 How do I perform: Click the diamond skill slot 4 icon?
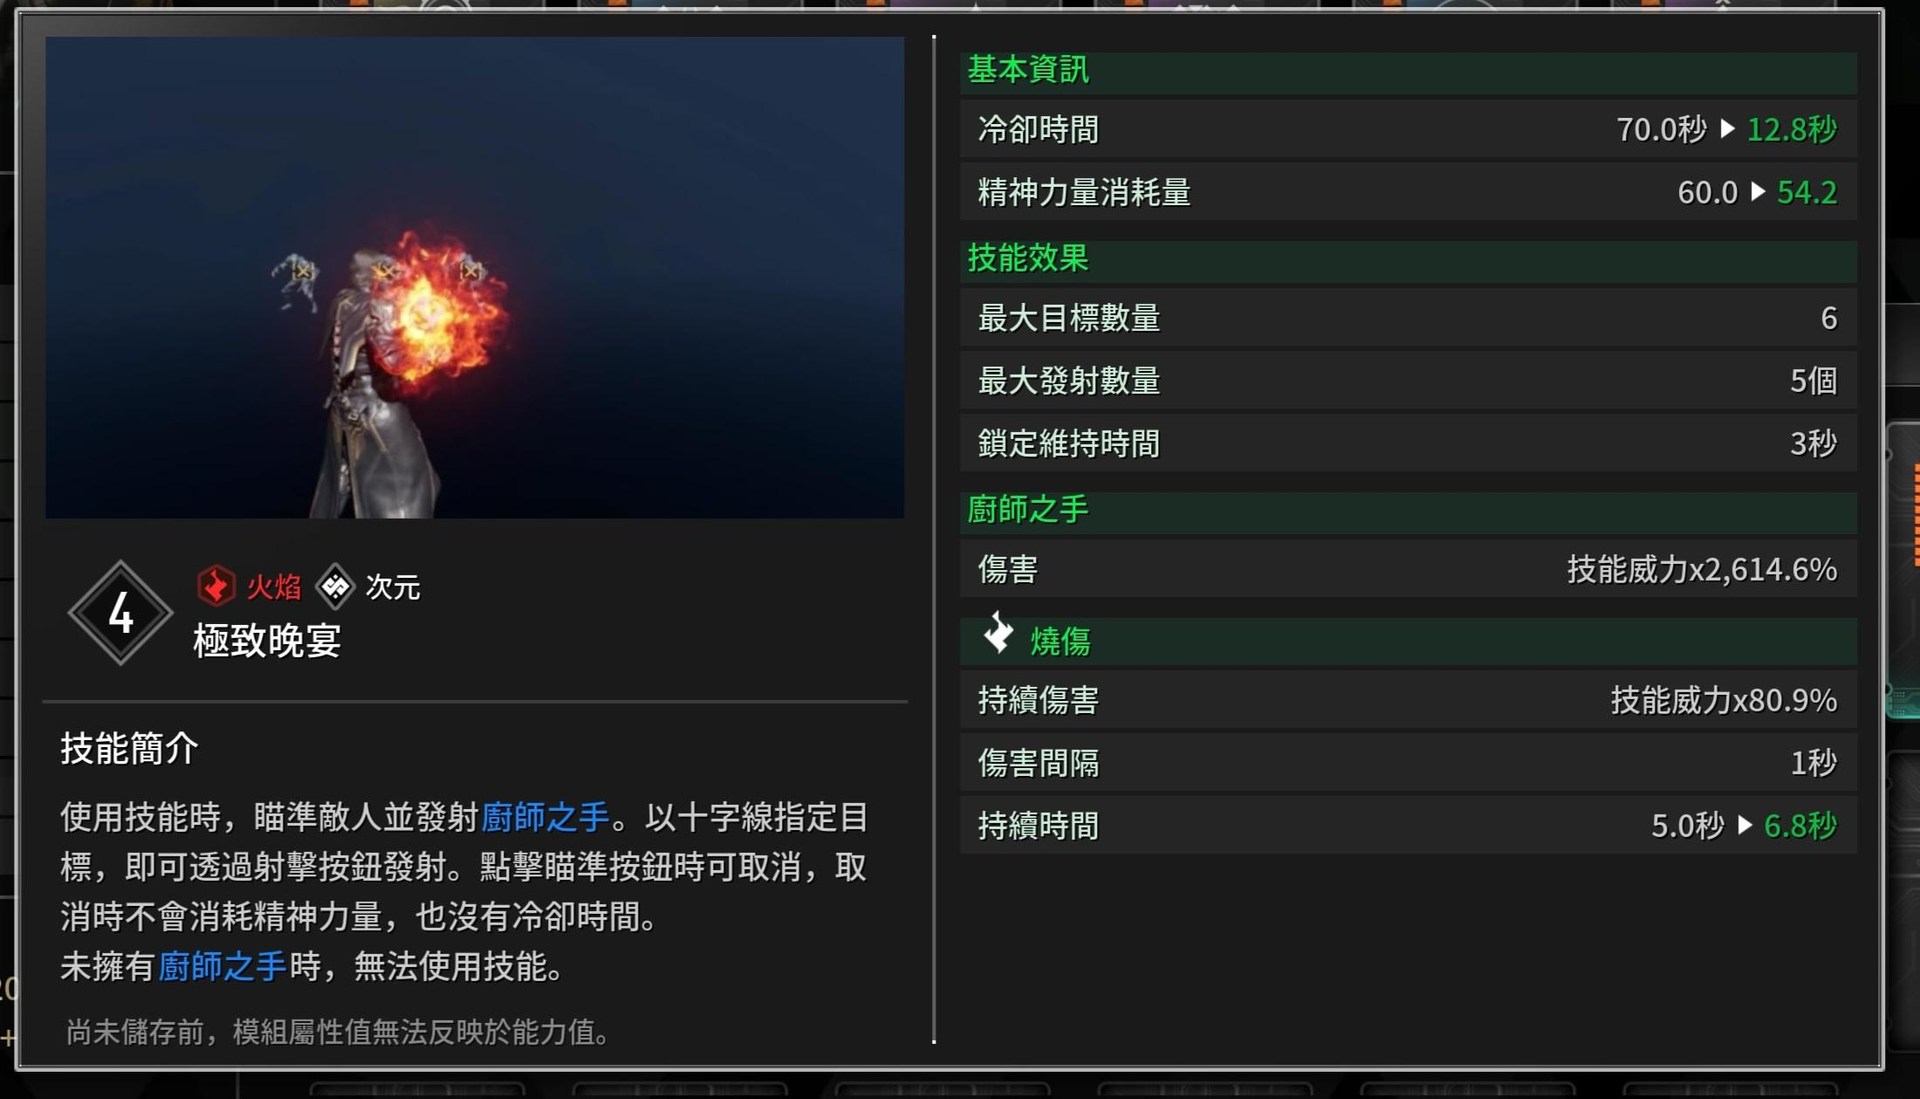[121, 613]
